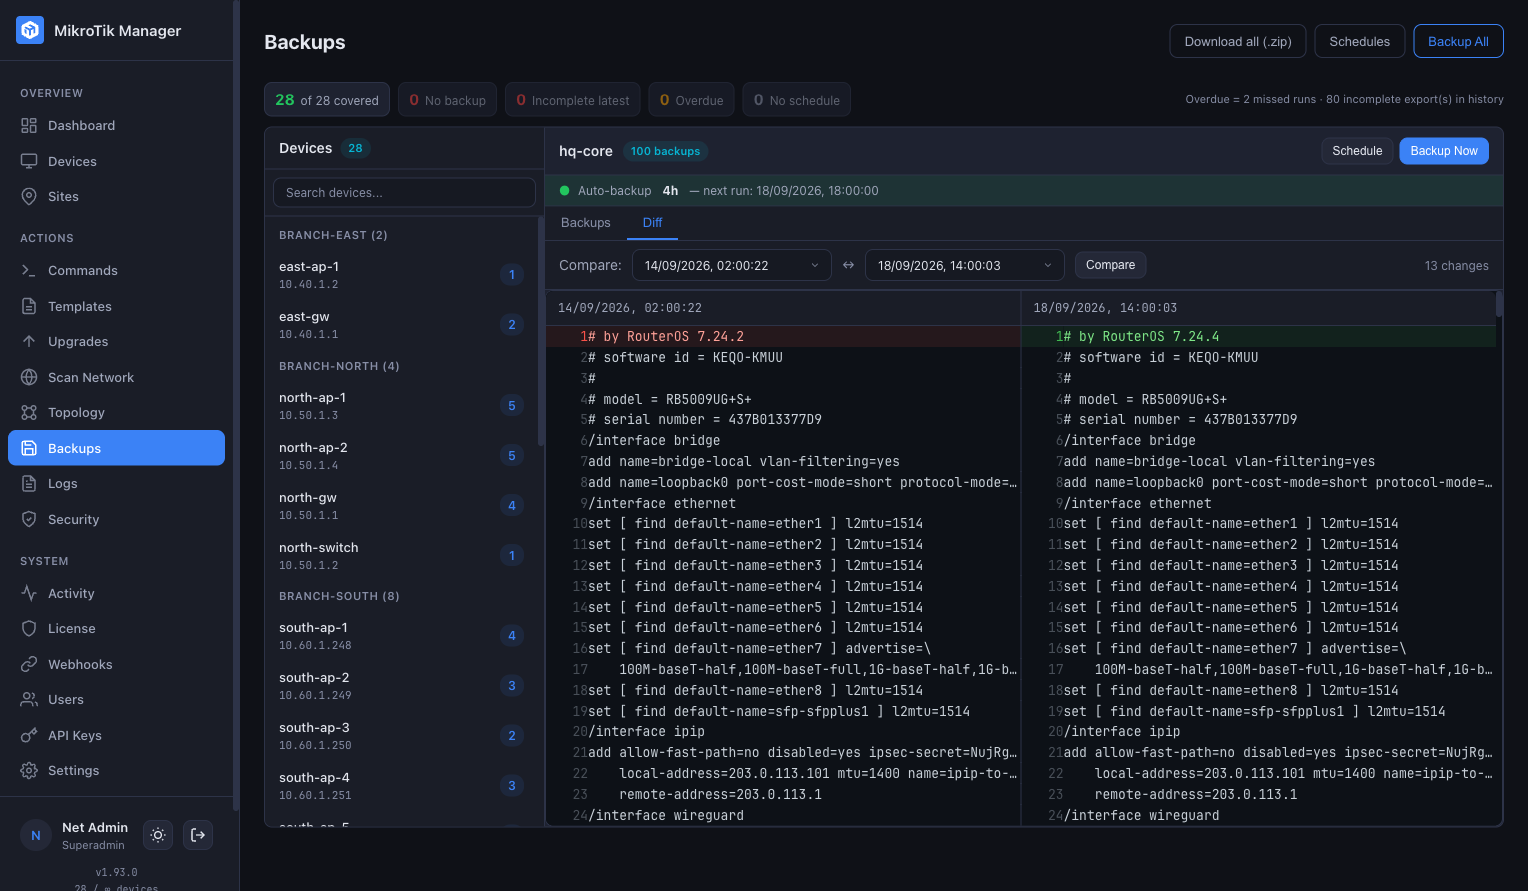
Task: Select the Diff tab
Action: coord(652,223)
